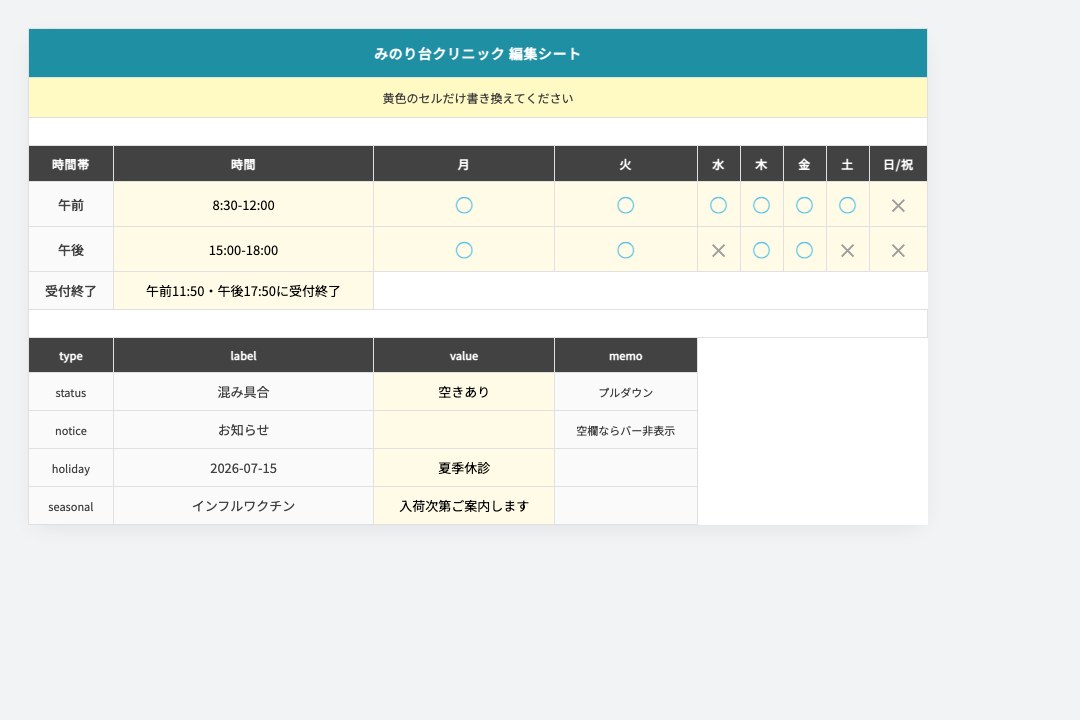Viewport: 1080px width, 720px height.
Task: Click the 水 column header
Action: point(718,164)
